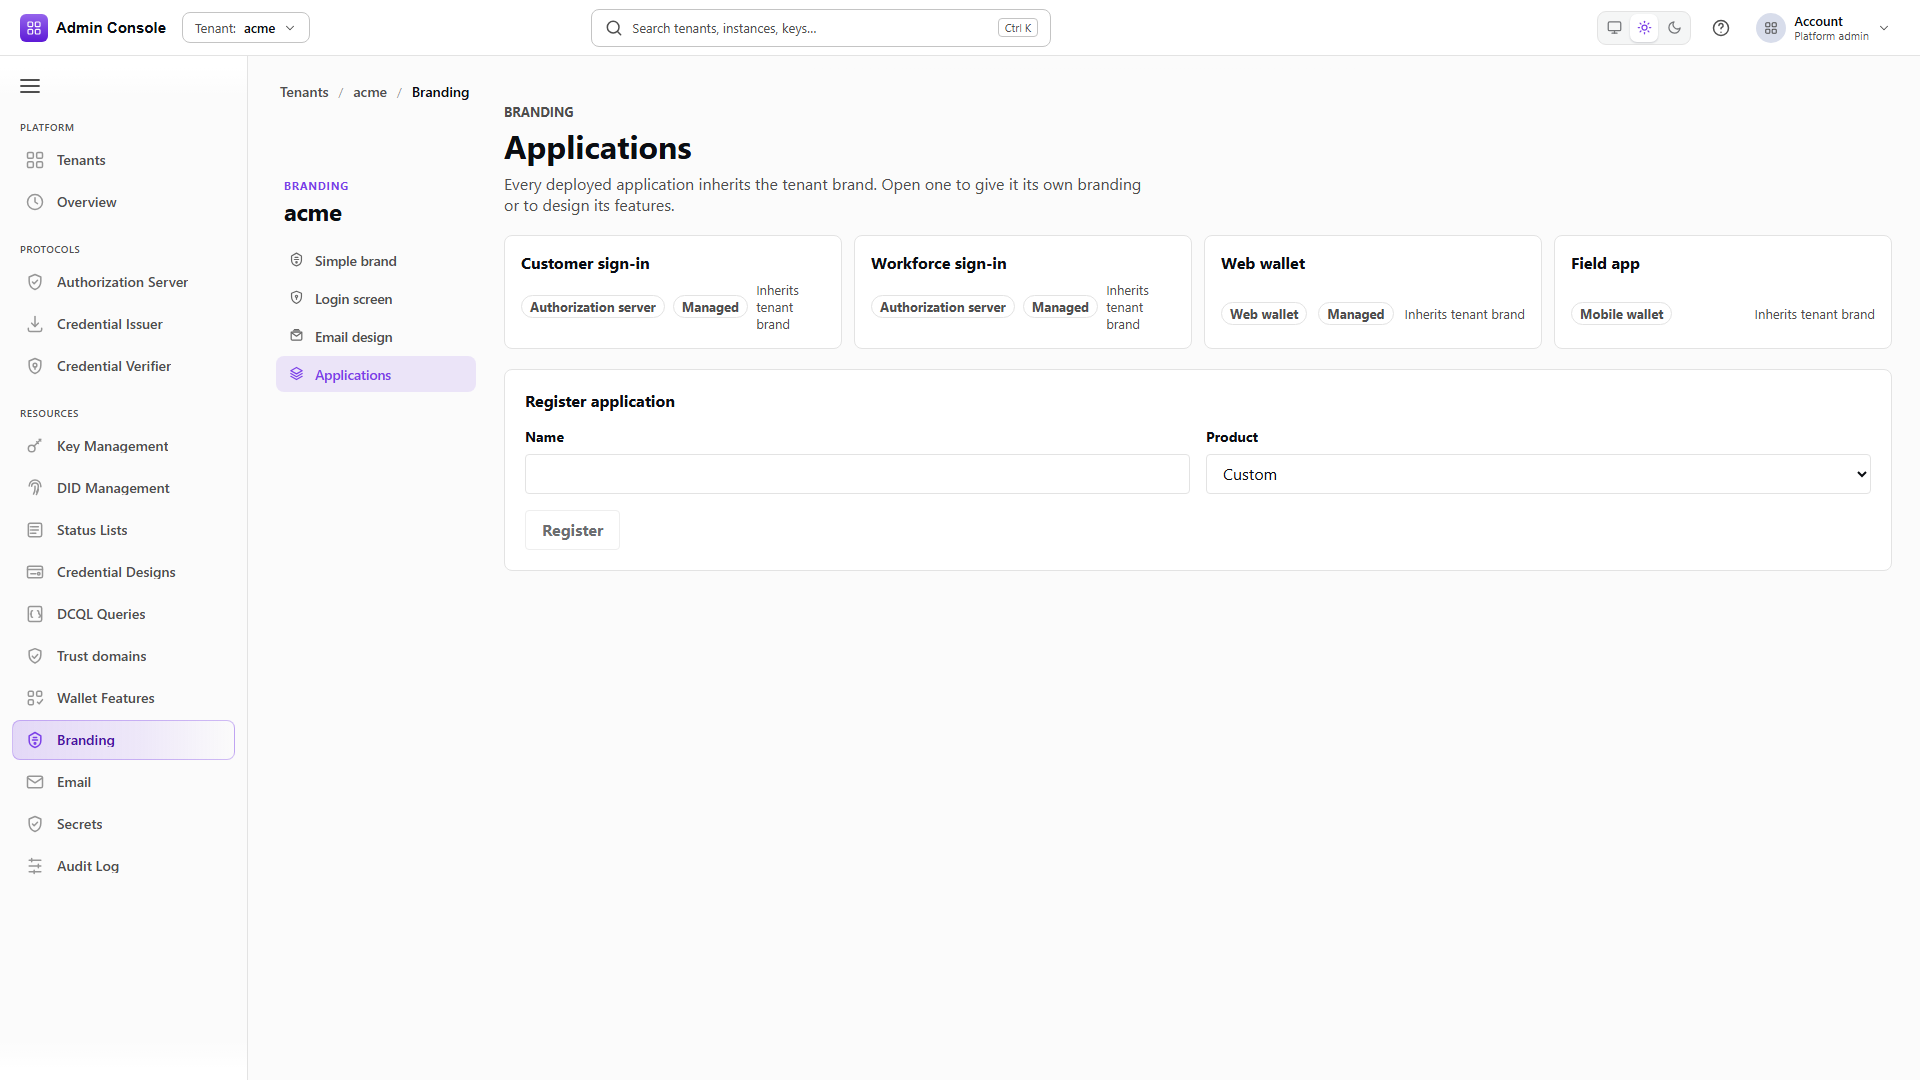The image size is (1920, 1080).
Task: Go to Wallet Features page
Action: coord(124,698)
